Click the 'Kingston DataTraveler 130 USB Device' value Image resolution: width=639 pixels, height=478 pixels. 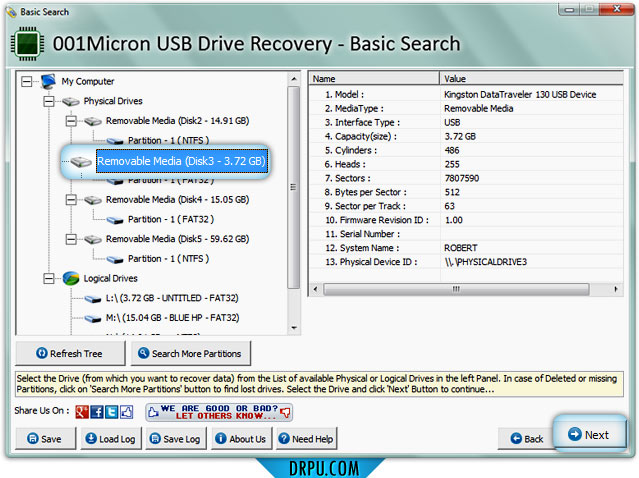tap(520, 95)
